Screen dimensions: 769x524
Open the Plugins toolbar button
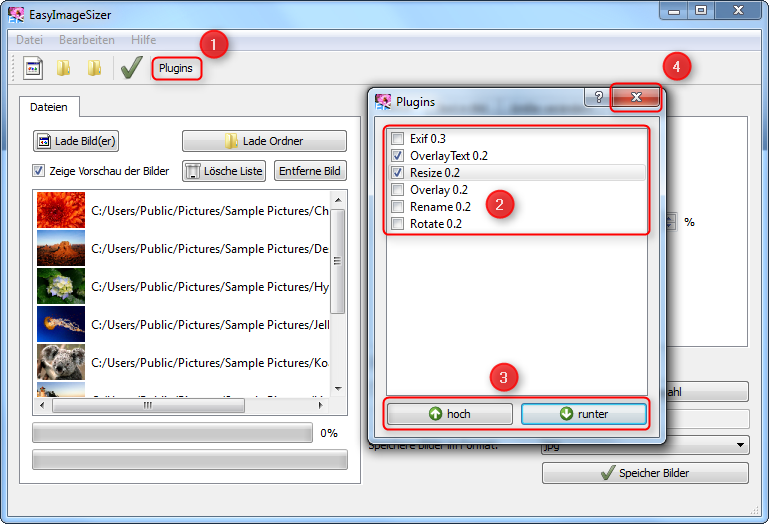(176, 68)
